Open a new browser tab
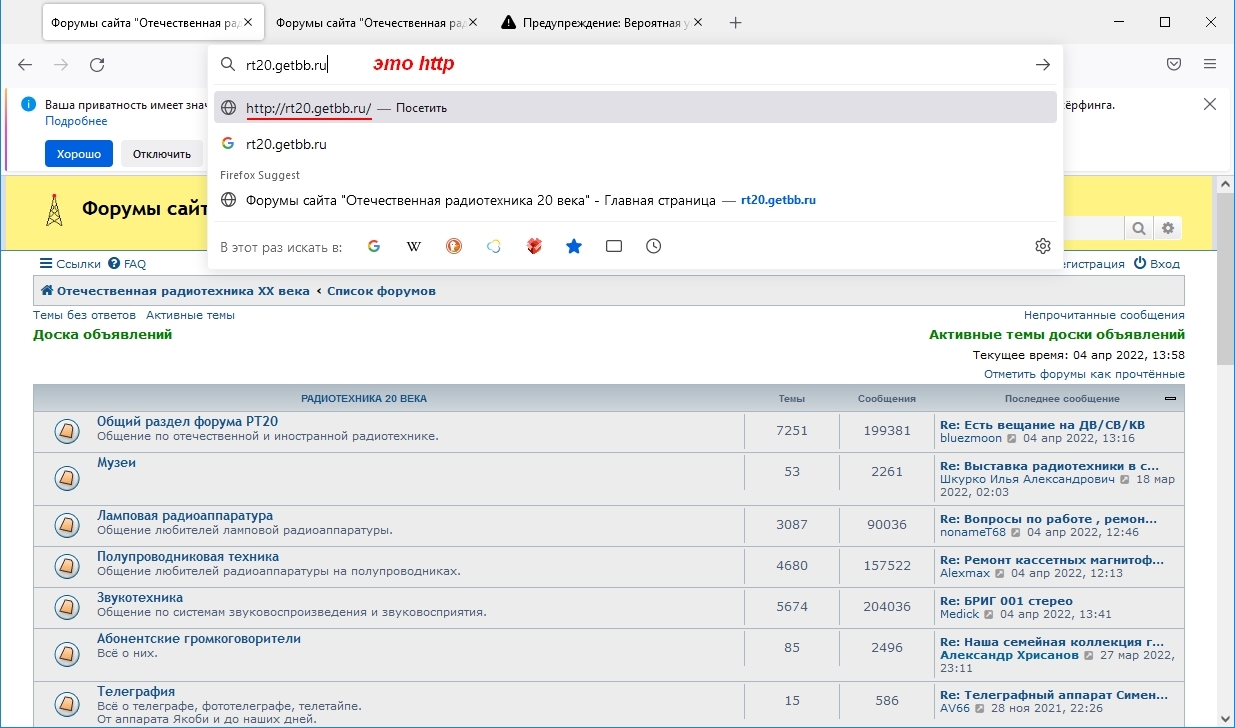The width and height of the screenshot is (1235, 728). [736, 22]
